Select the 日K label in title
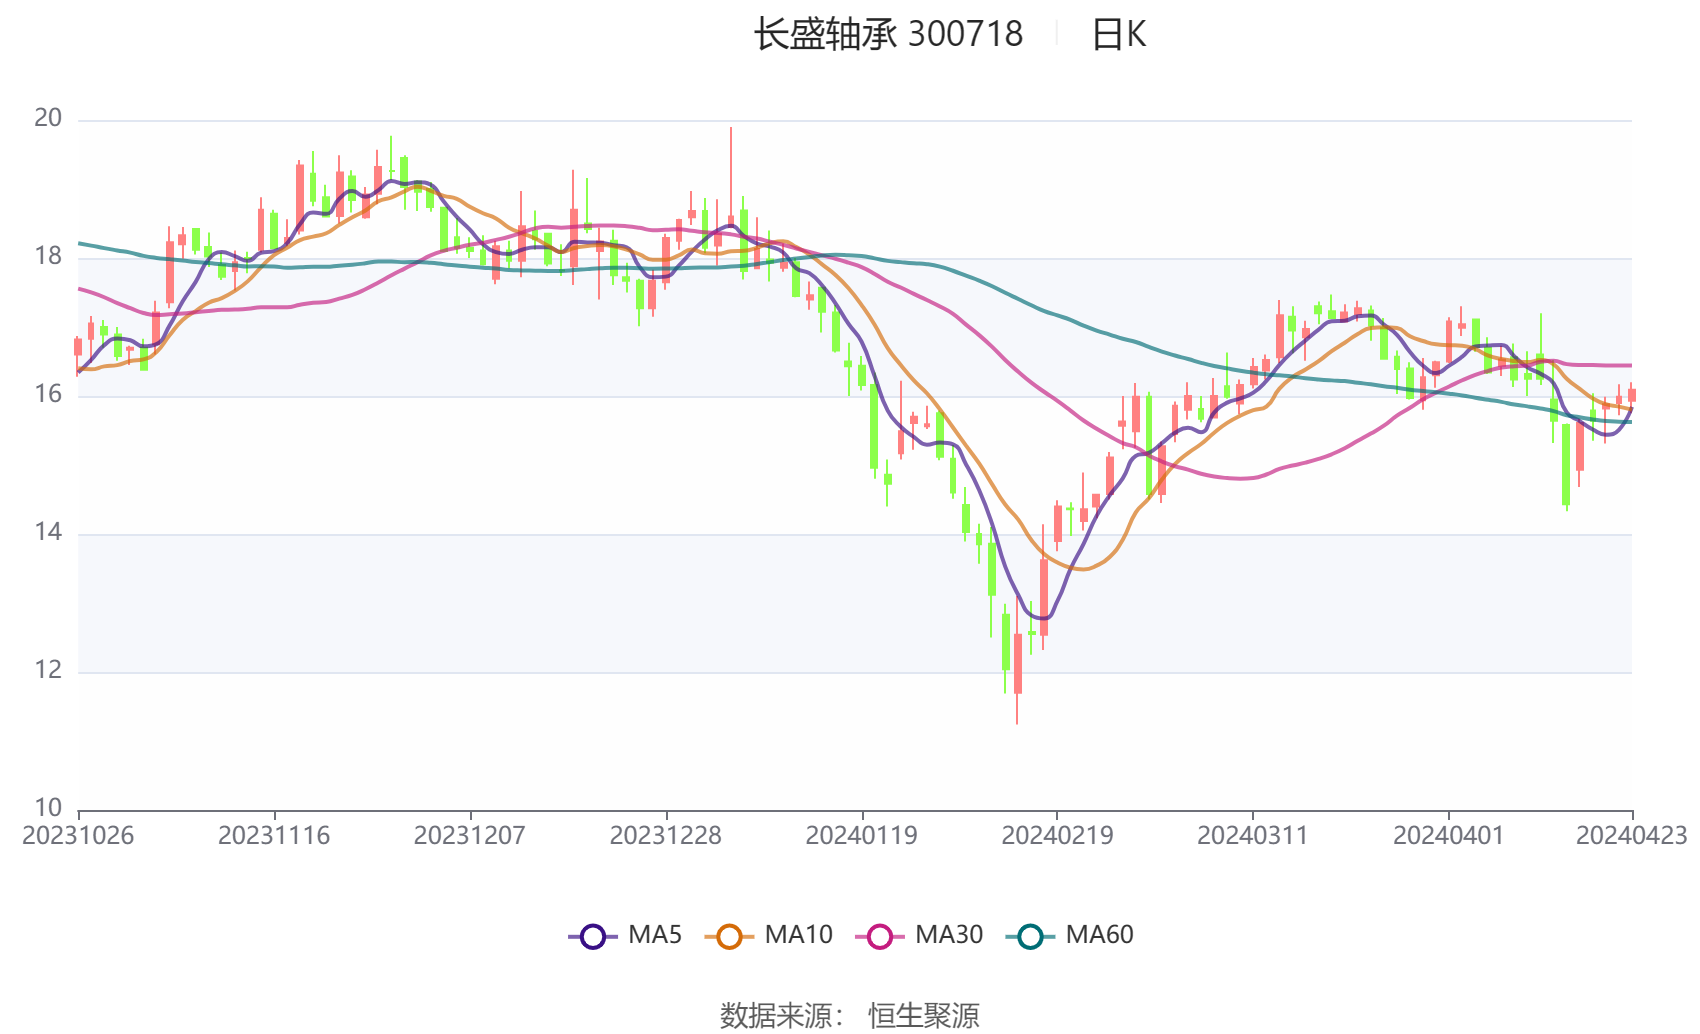1700x1034 pixels. 1118,34
